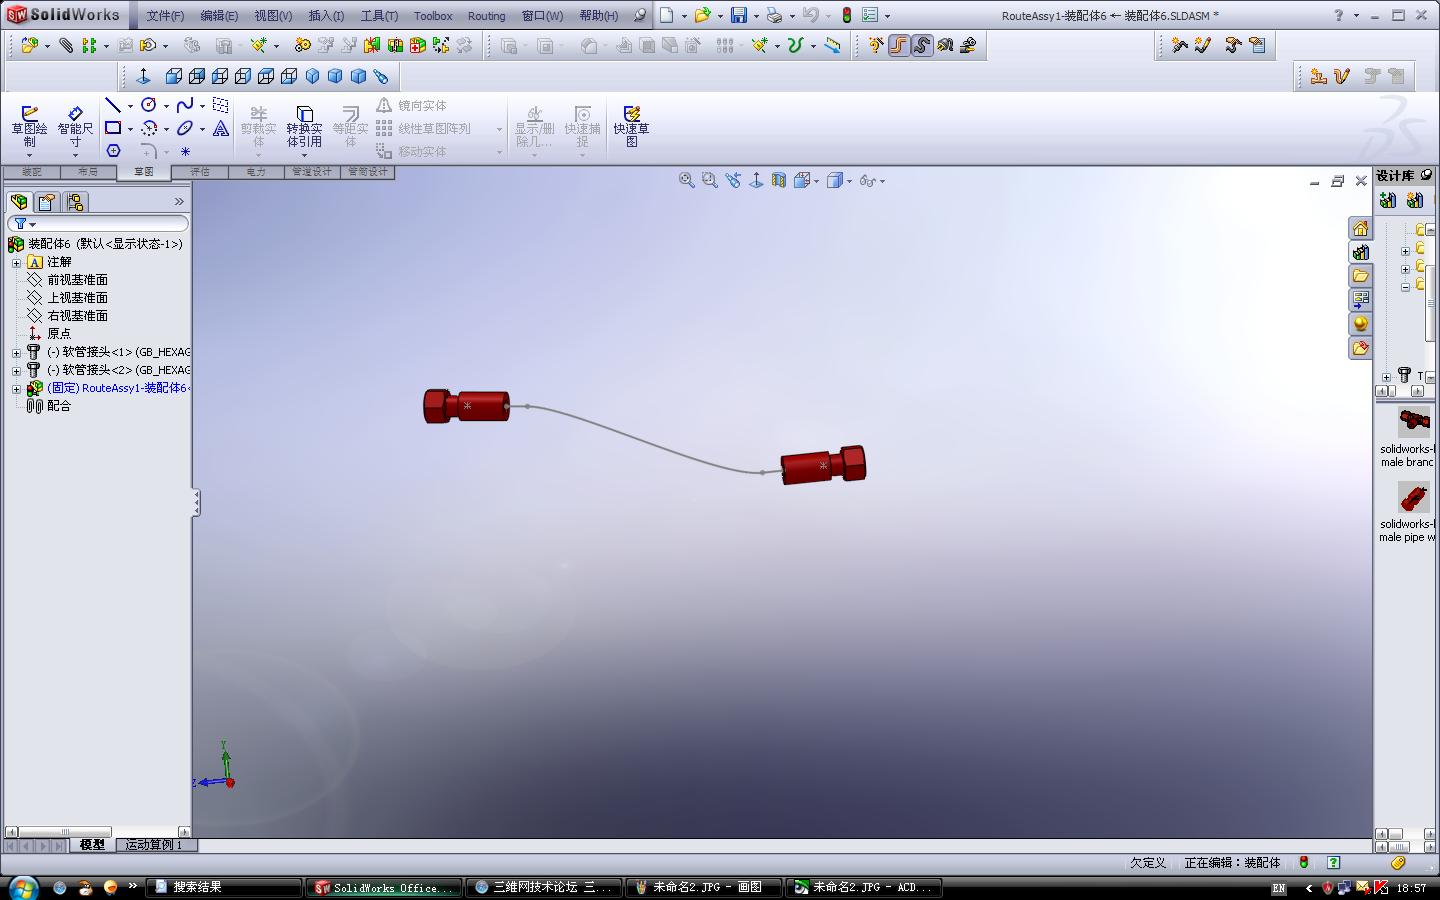Image resolution: width=1440 pixels, height=900 pixels.
Task: Open Appearances tab in task pane
Action: tap(1360, 324)
